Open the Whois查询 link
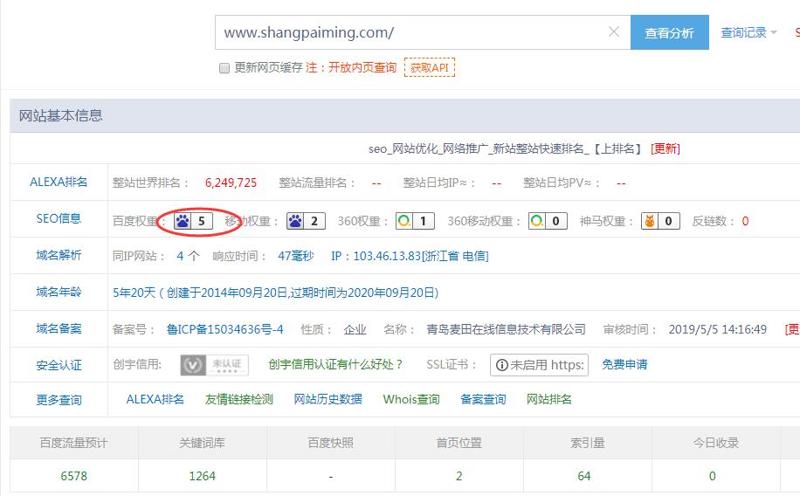This screenshot has width=800, height=496. point(411,399)
